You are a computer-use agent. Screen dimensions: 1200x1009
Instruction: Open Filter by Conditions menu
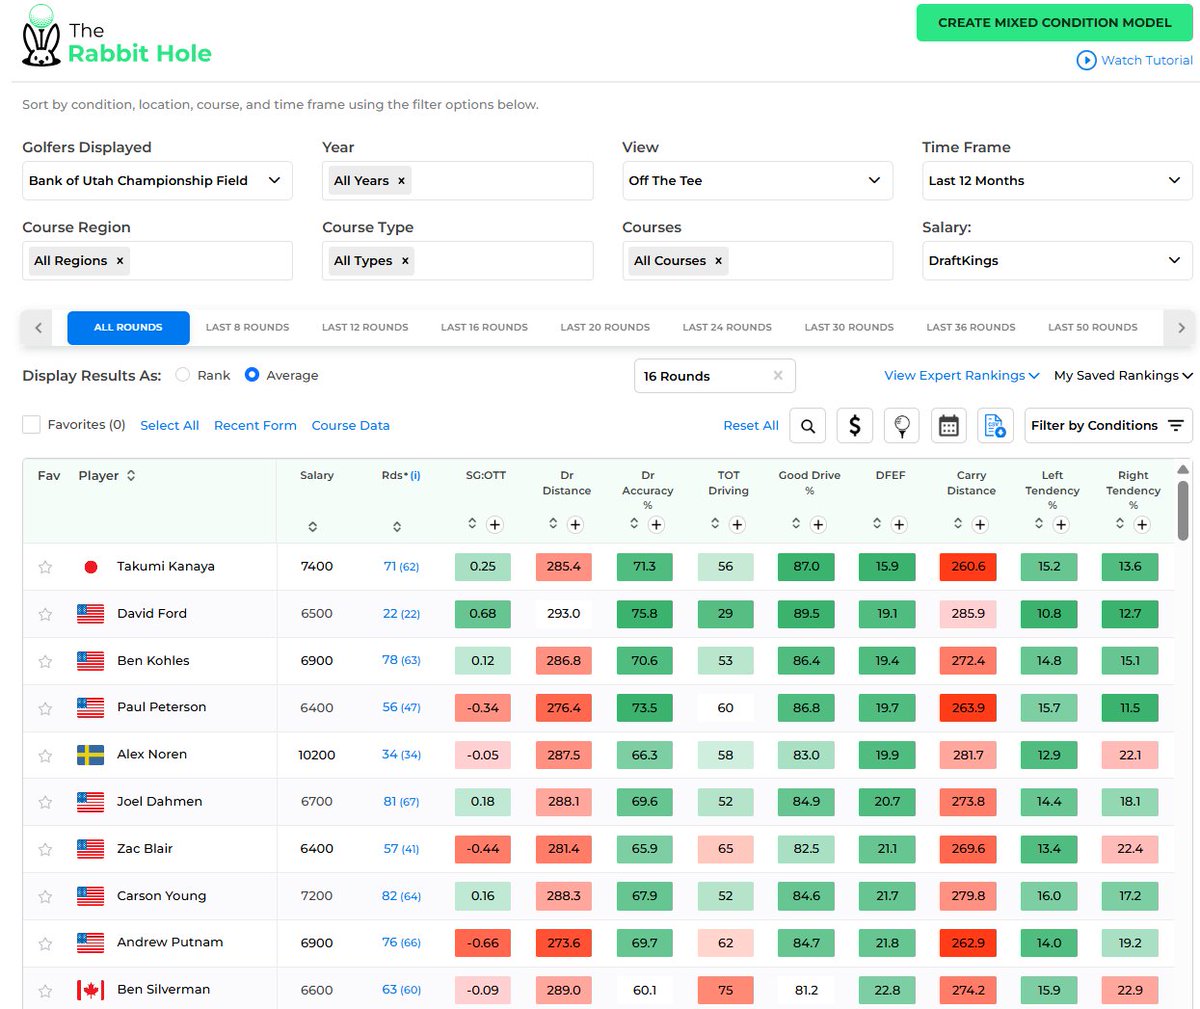(x=1107, y=426)
